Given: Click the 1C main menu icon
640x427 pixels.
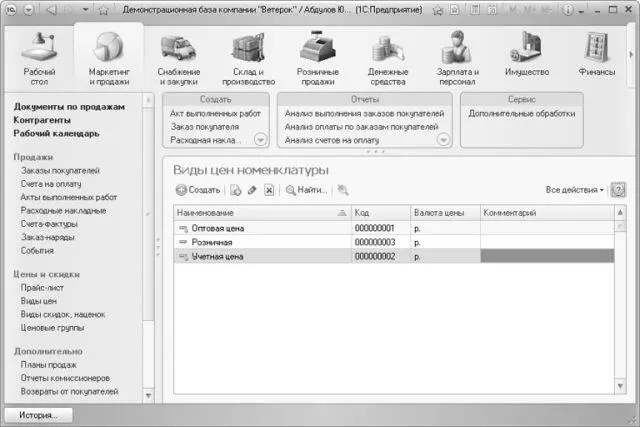Looking at the screenshot, I should click(x=11, y=10).
